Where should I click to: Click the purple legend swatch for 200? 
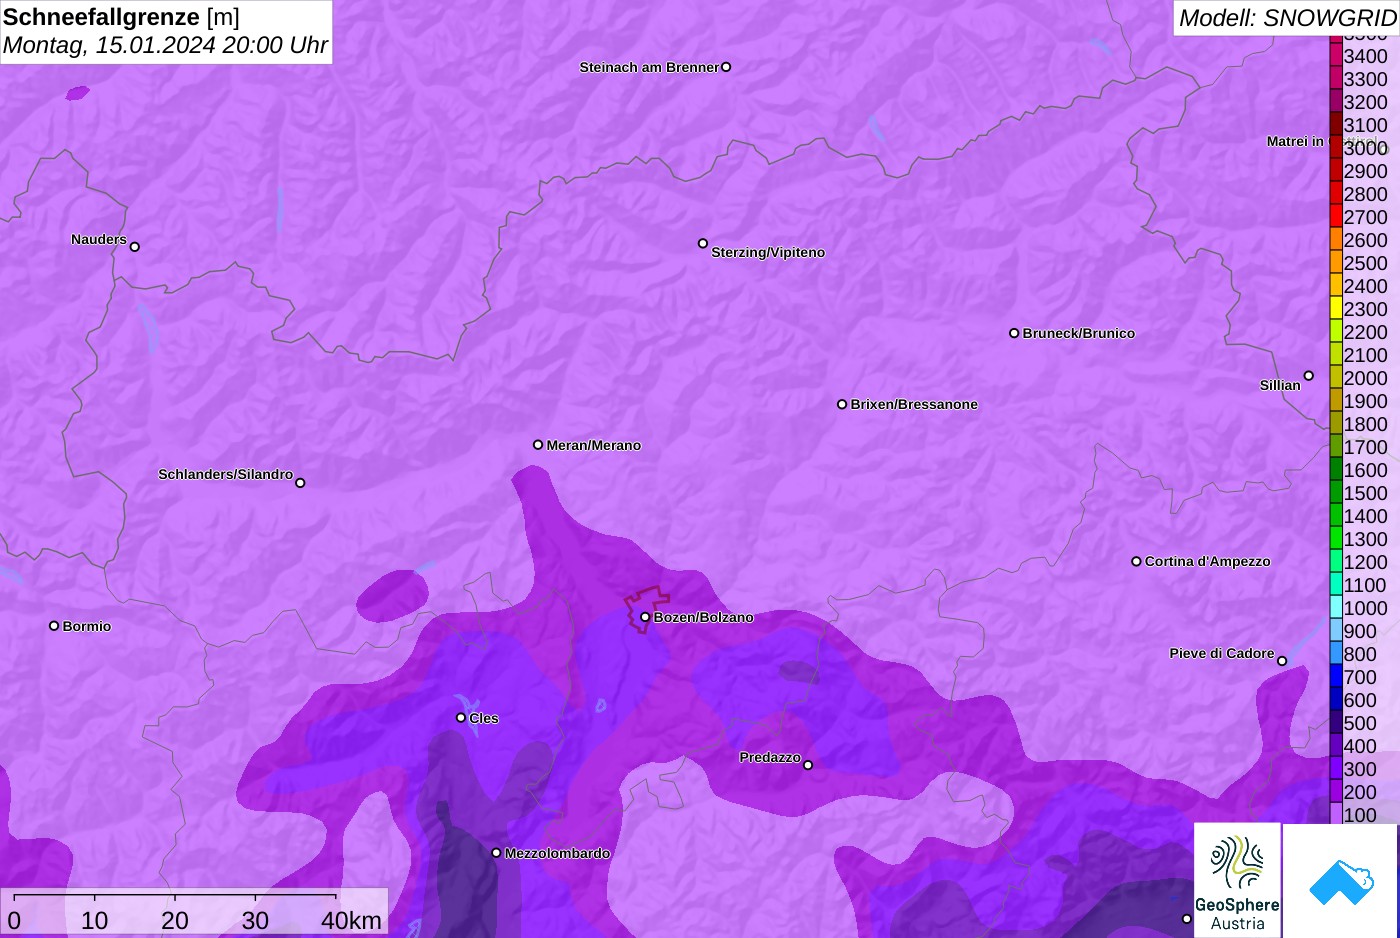coord(1335,792)
